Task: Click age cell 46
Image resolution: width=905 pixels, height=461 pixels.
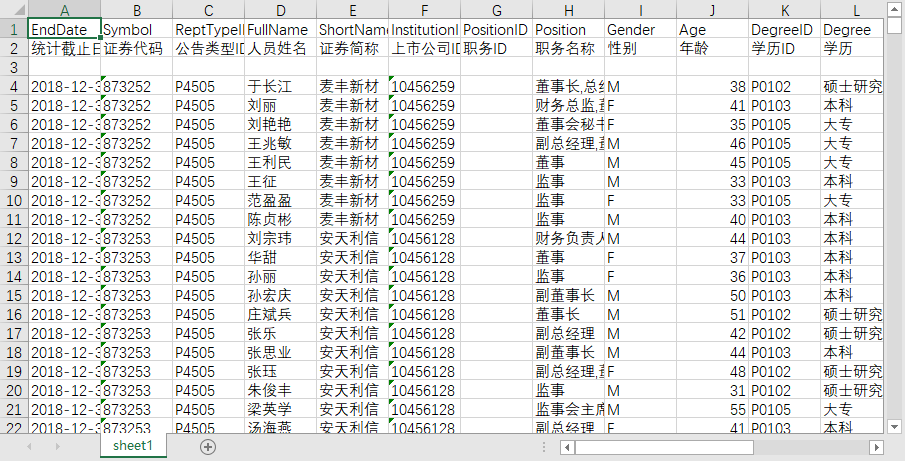Action: (x=712, y=144)
